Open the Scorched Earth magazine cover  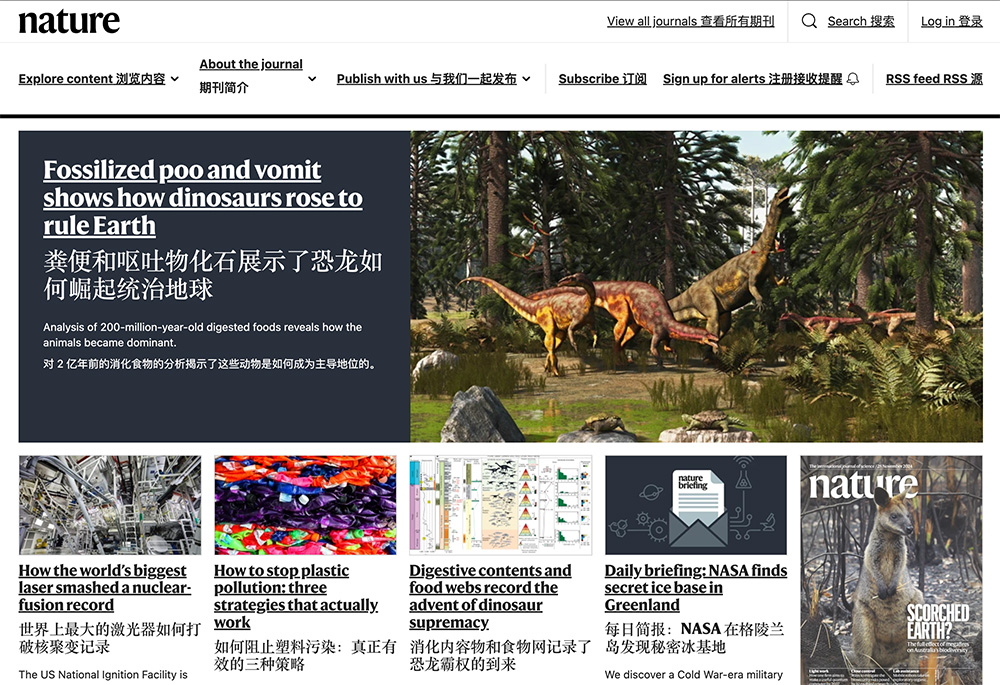tap(891, 570)
